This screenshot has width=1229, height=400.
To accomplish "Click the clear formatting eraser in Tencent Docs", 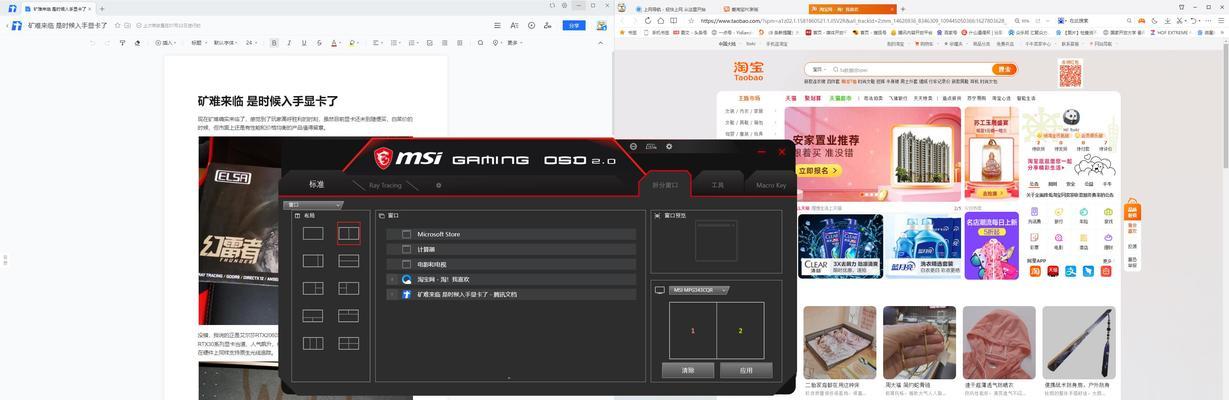I will click(137, 43).
